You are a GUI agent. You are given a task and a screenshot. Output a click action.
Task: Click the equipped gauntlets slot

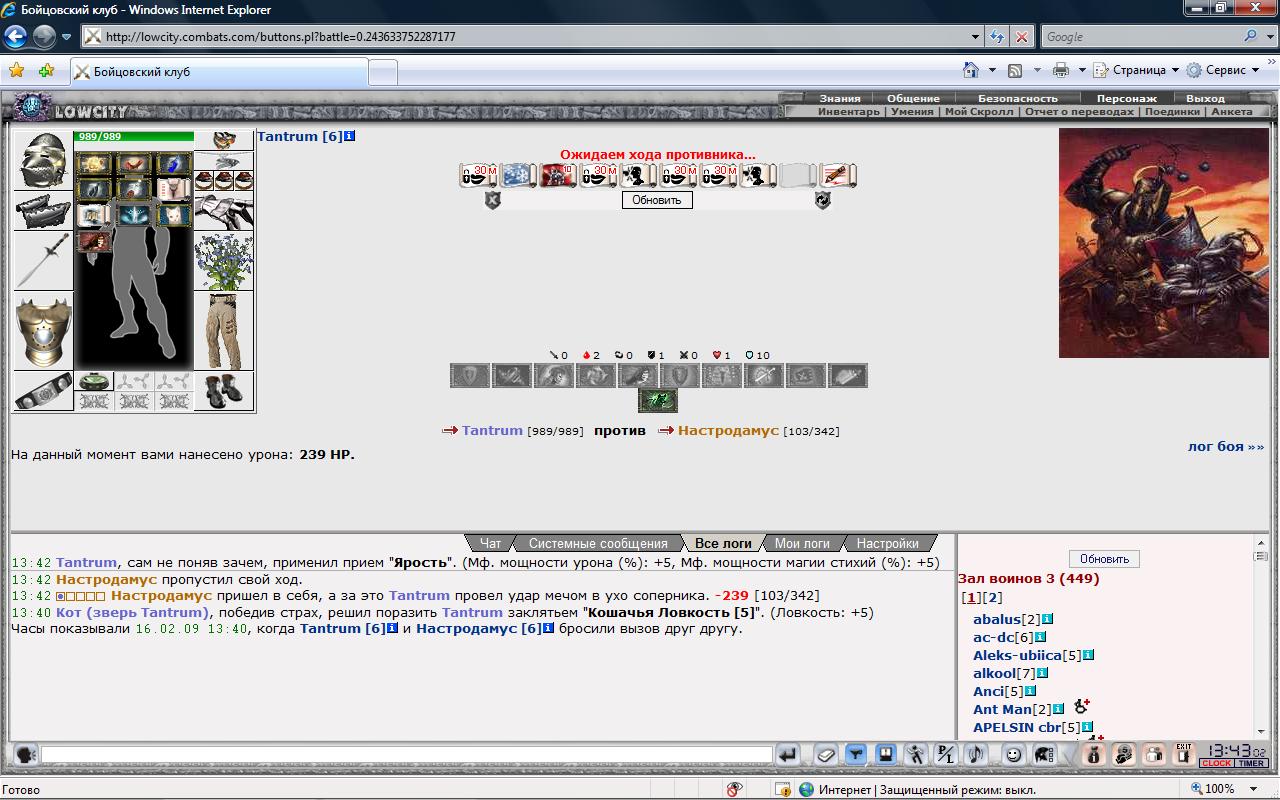click(223, 211)
